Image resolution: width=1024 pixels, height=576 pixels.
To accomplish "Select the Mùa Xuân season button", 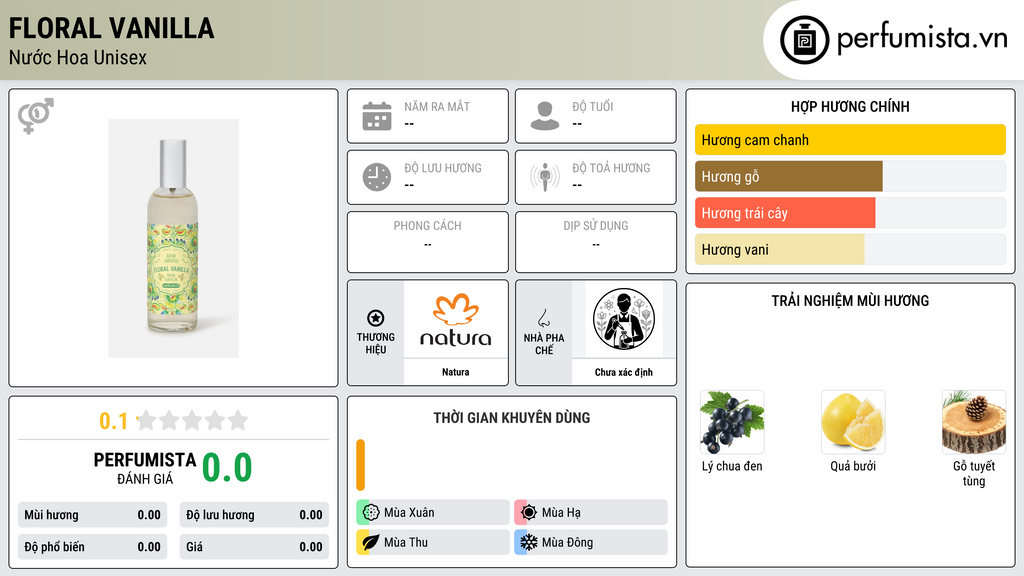I will point(433,513).
